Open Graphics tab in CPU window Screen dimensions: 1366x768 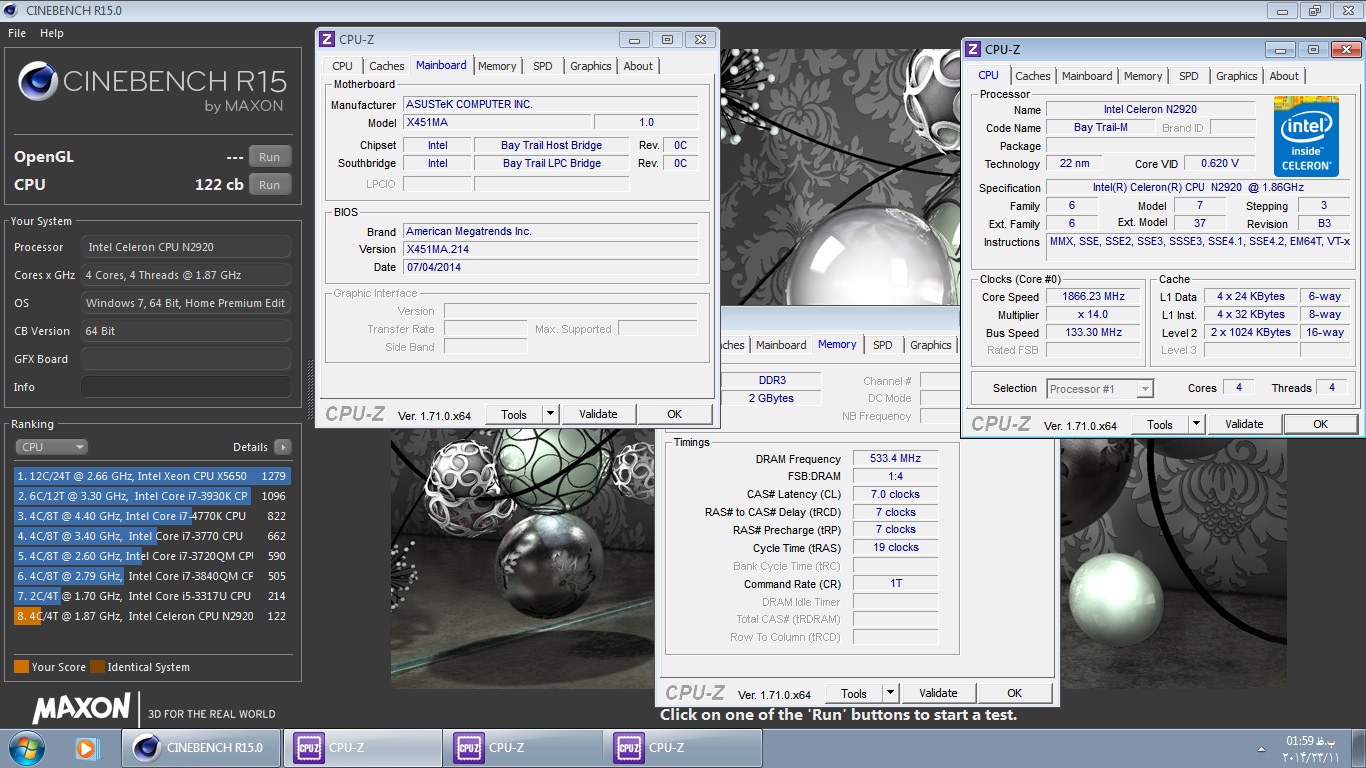pyautogui.click(x=1236, y=76)
